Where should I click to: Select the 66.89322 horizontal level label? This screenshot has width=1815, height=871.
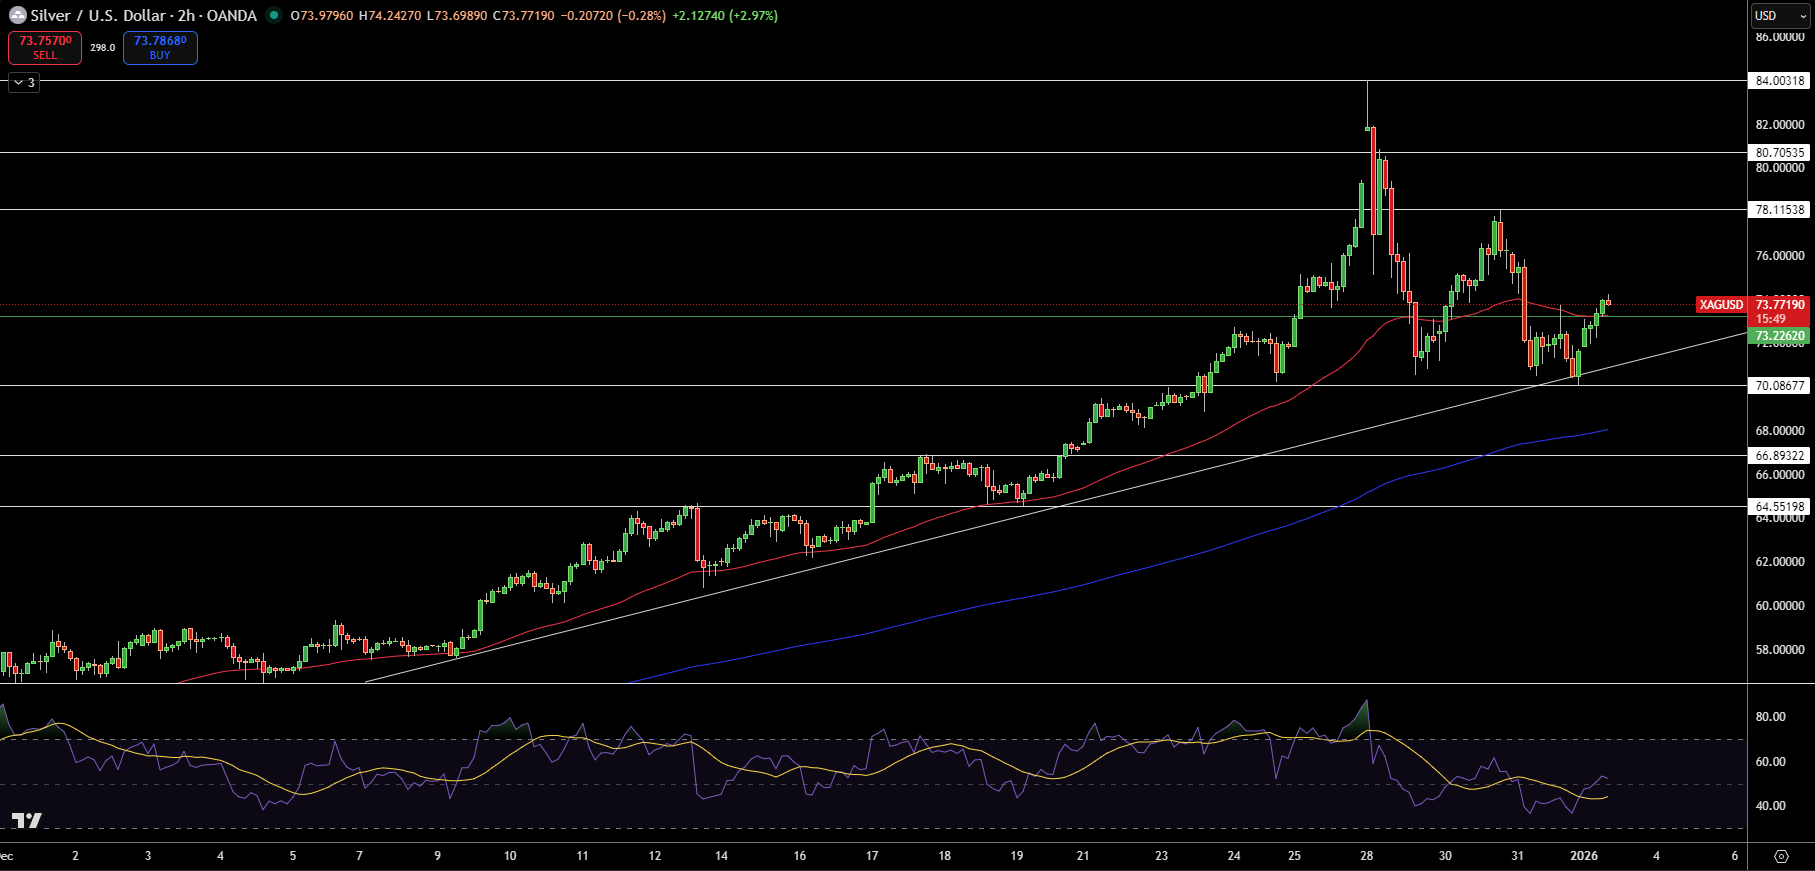1780,456
